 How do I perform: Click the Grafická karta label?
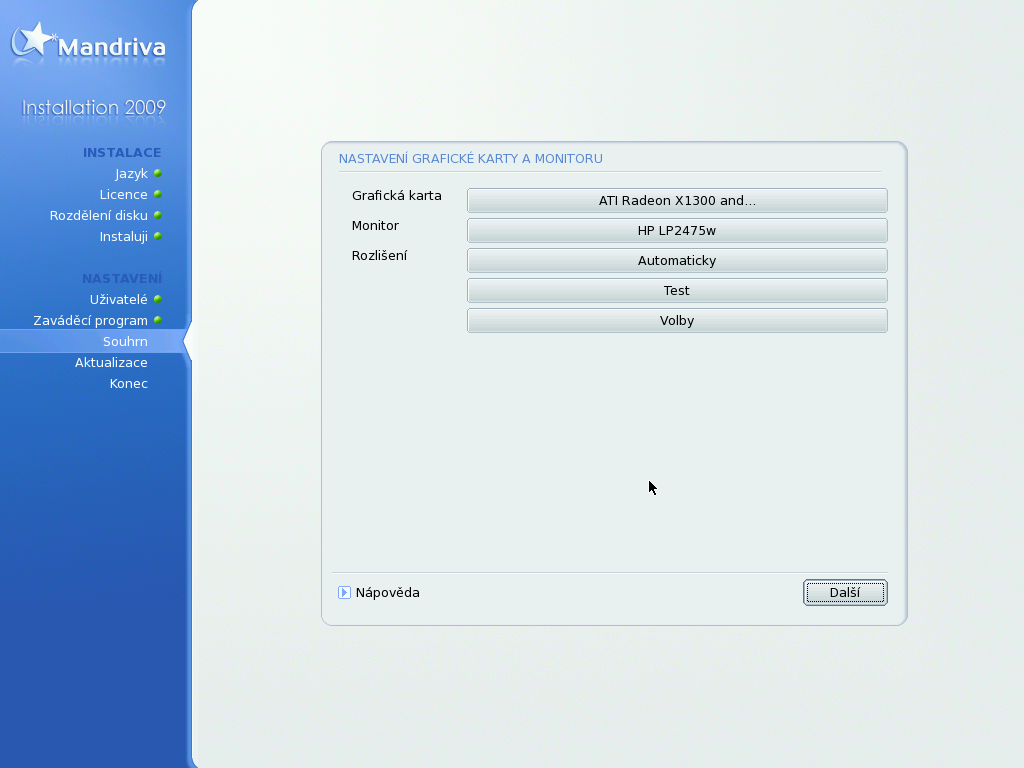(396, 196)
